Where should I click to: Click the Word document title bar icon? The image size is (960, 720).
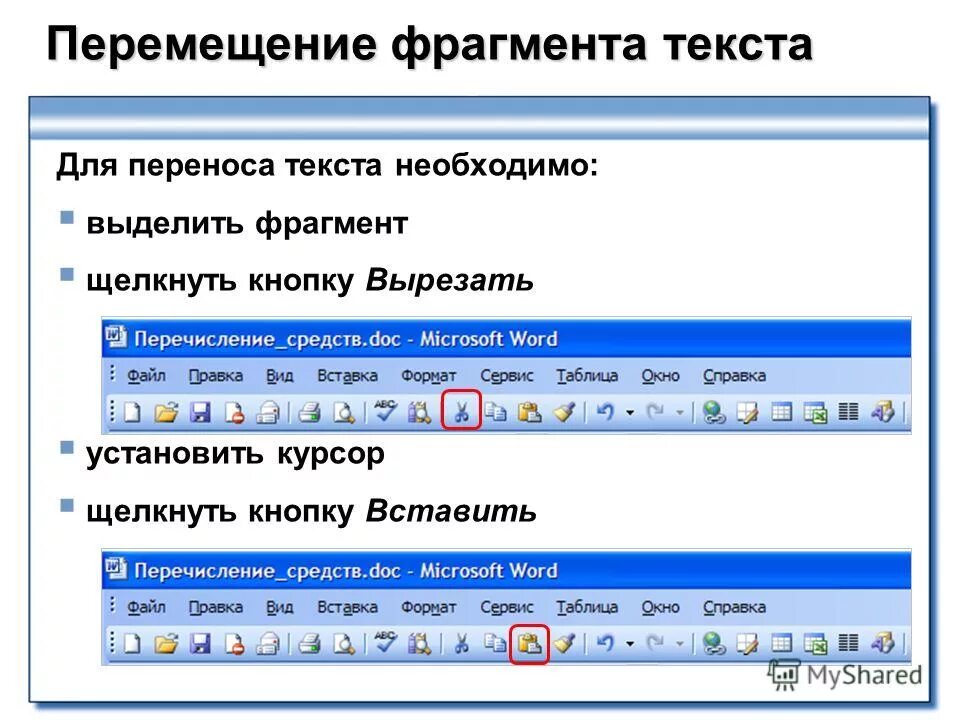115,339
